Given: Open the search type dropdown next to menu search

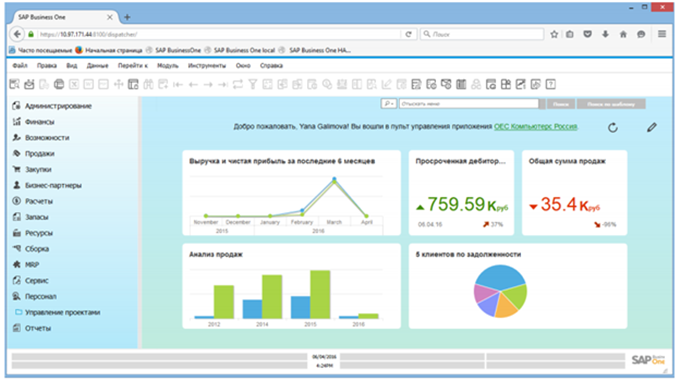Looking at the screenshot, I should [389, 104].
